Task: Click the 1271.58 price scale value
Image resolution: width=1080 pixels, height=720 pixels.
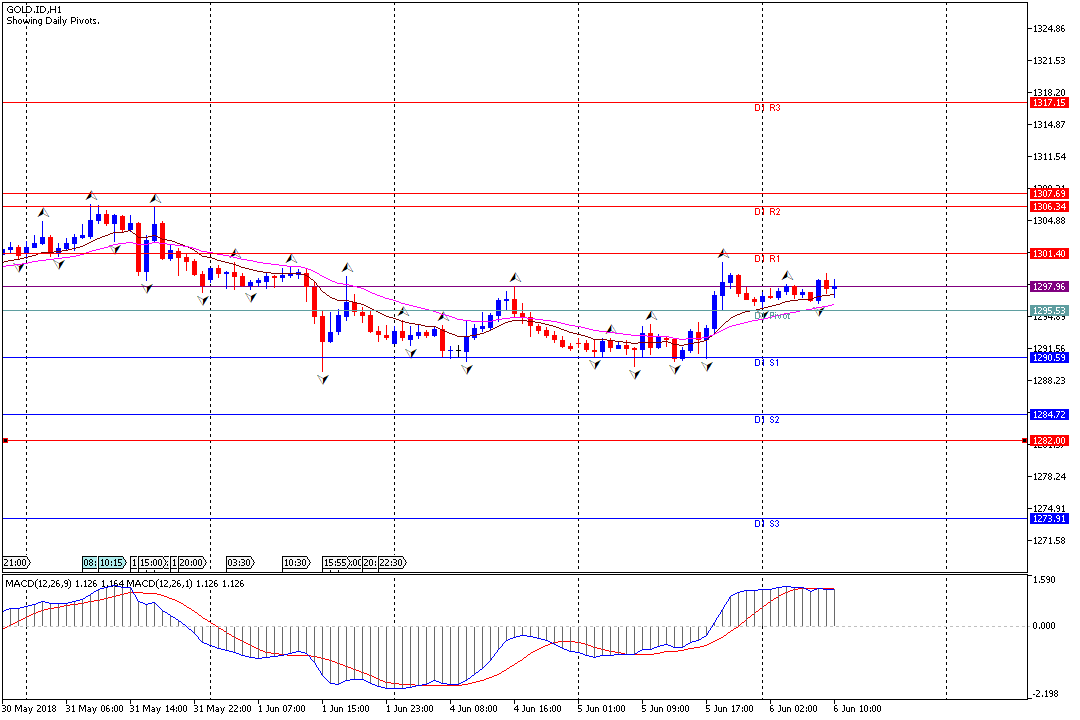Action: [1049, 541]
